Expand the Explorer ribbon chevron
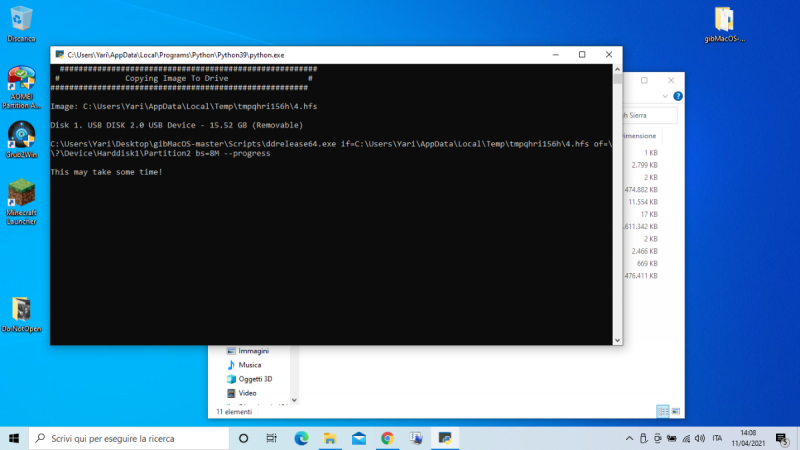800x450 pixels. [665, 96]
